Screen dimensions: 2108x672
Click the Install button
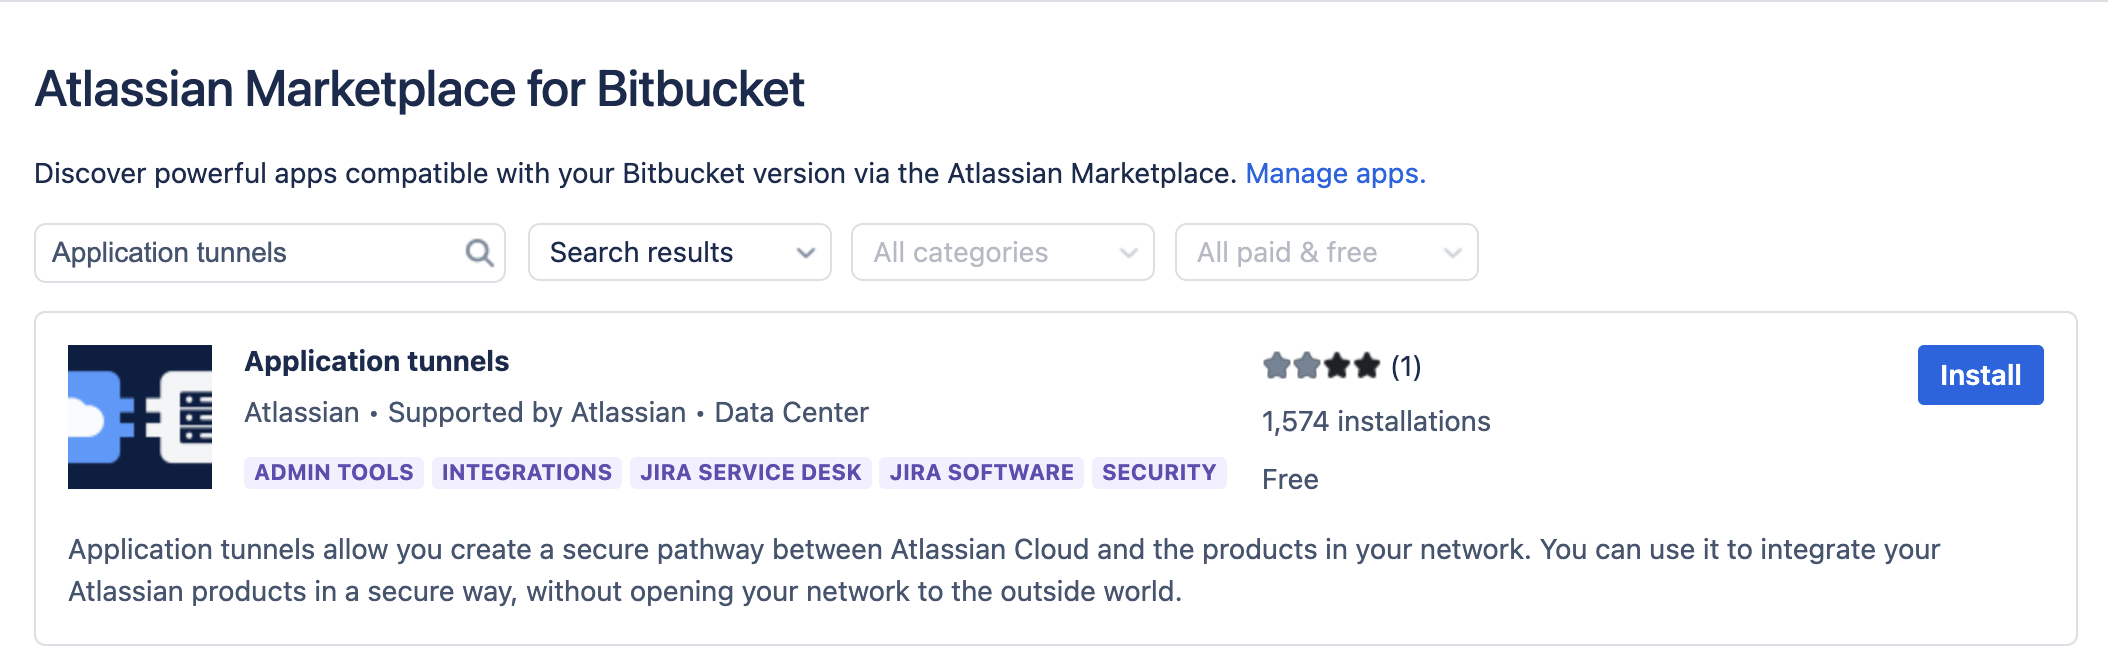[1980, 375]
